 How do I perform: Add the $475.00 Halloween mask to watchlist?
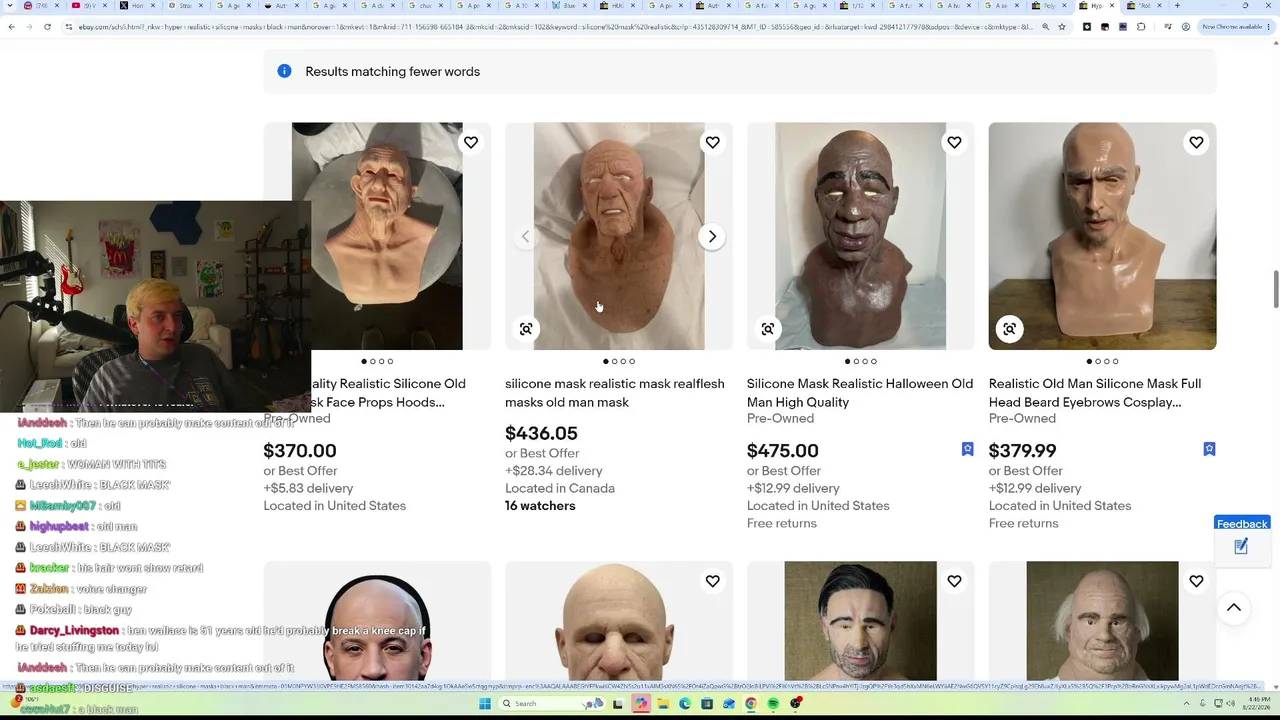955,143
